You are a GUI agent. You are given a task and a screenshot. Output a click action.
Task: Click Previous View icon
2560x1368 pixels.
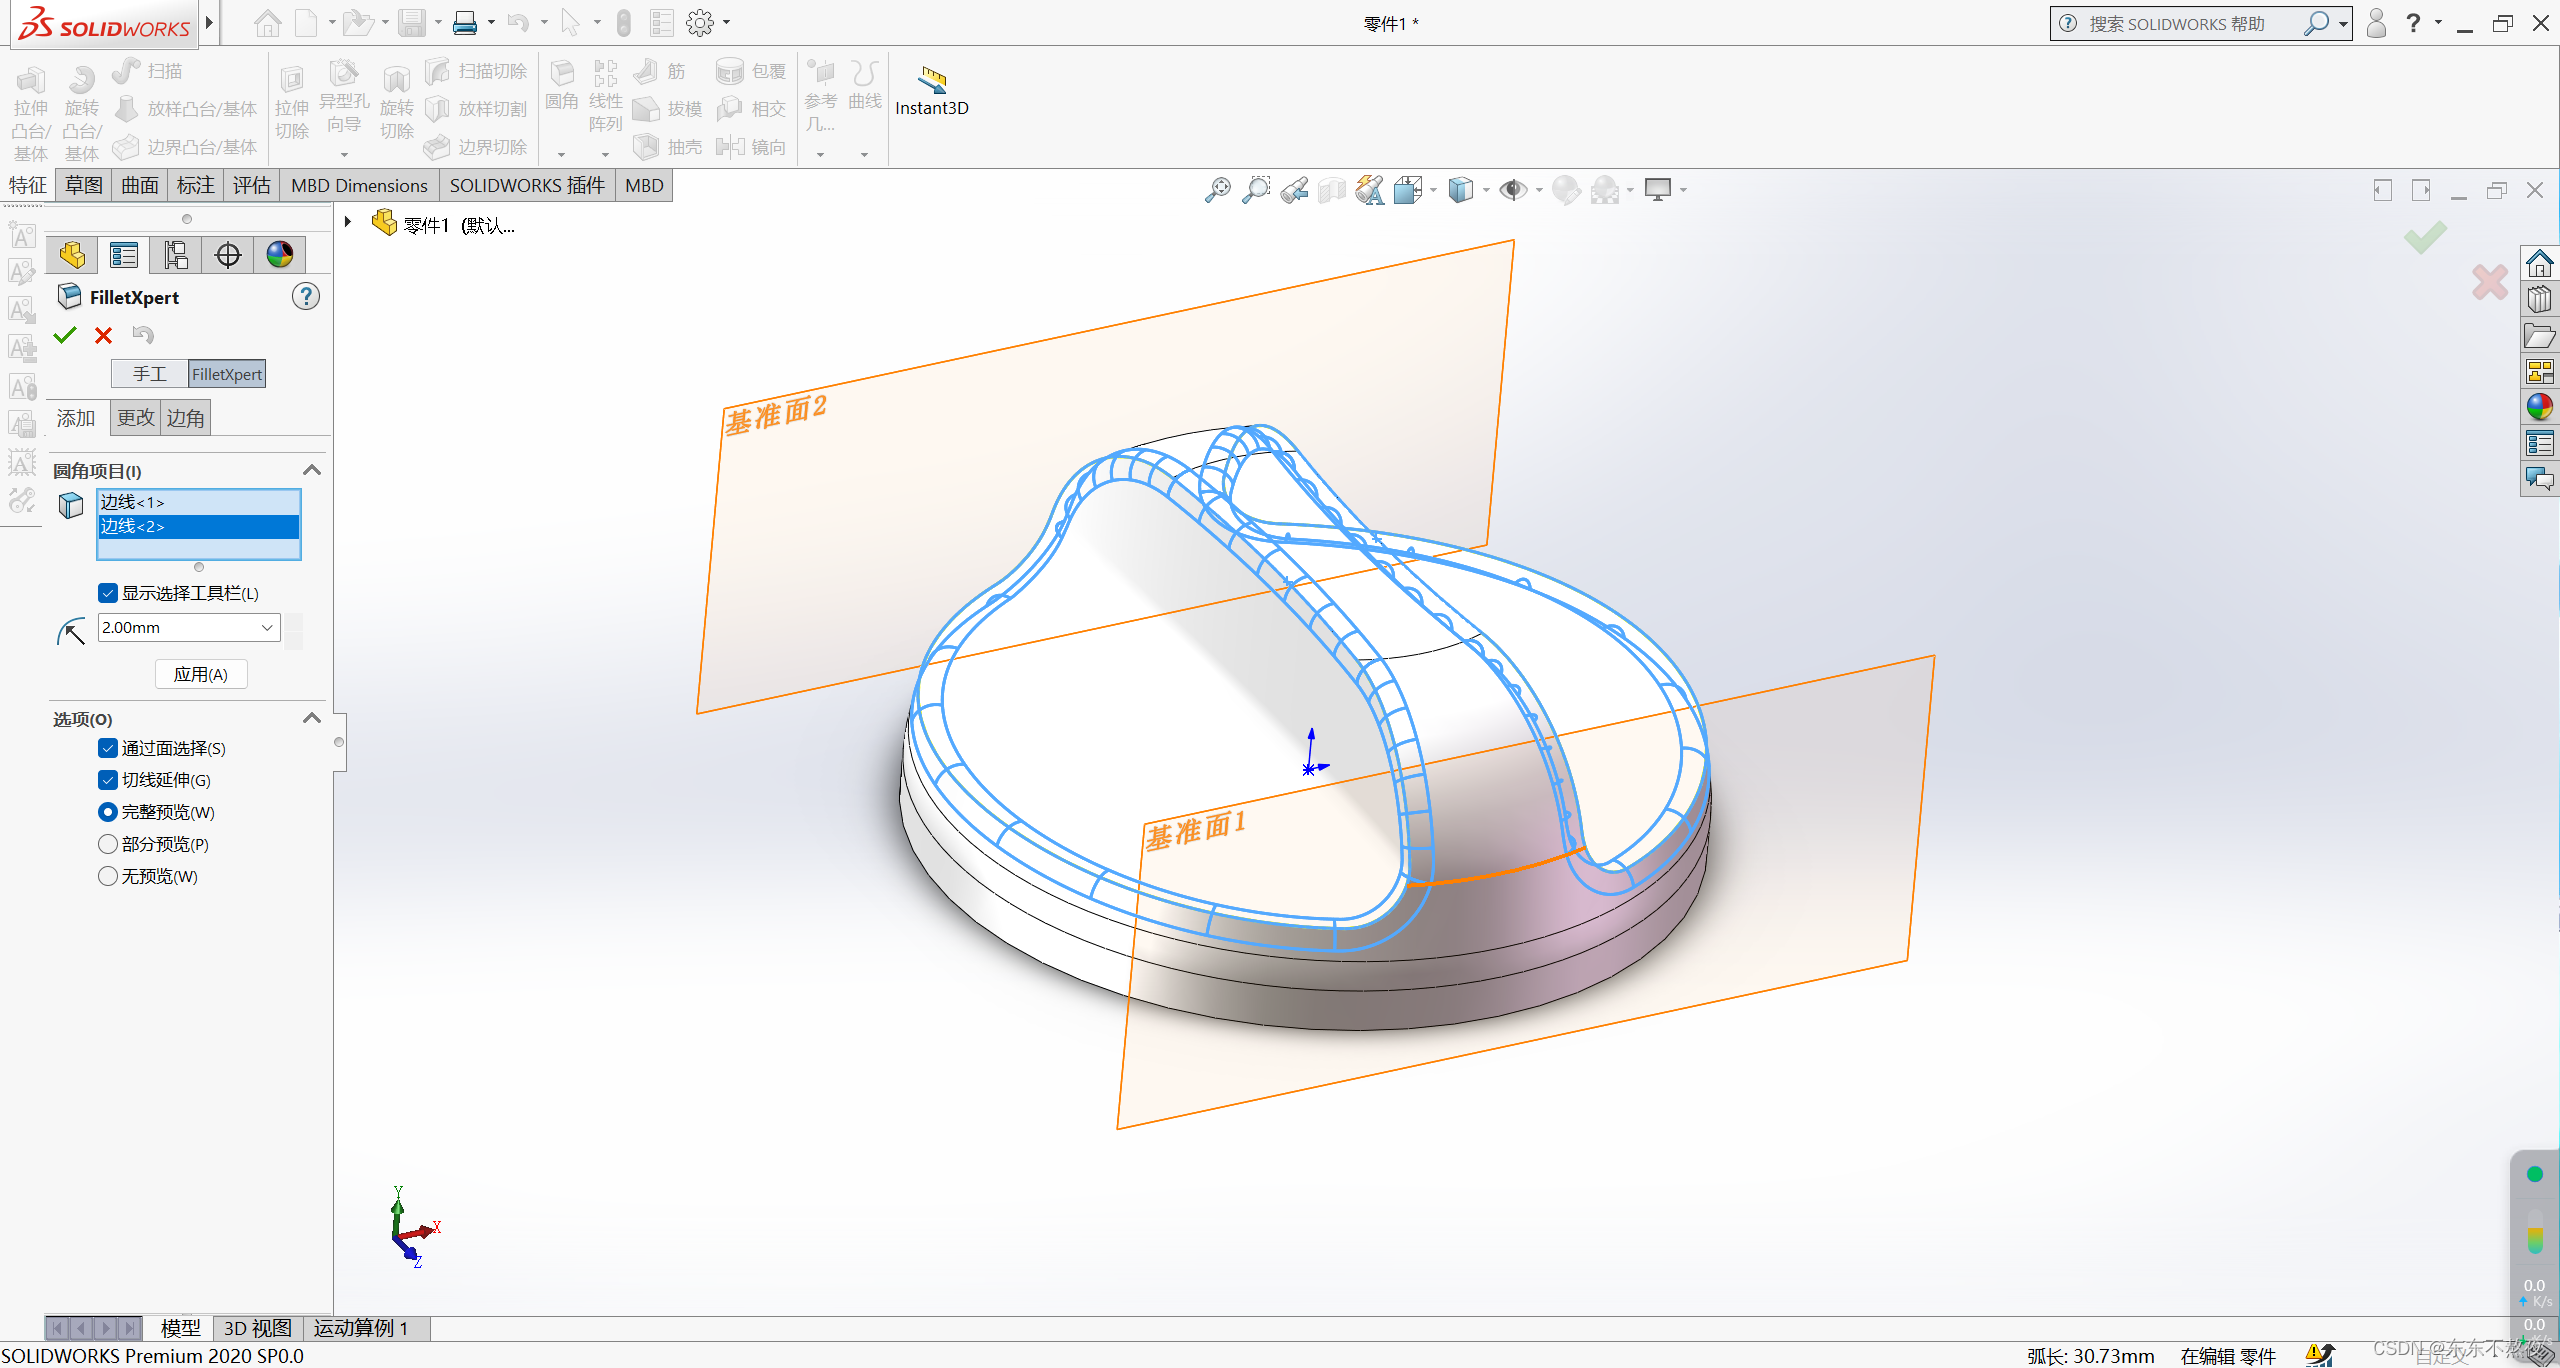coord(1294,189)
